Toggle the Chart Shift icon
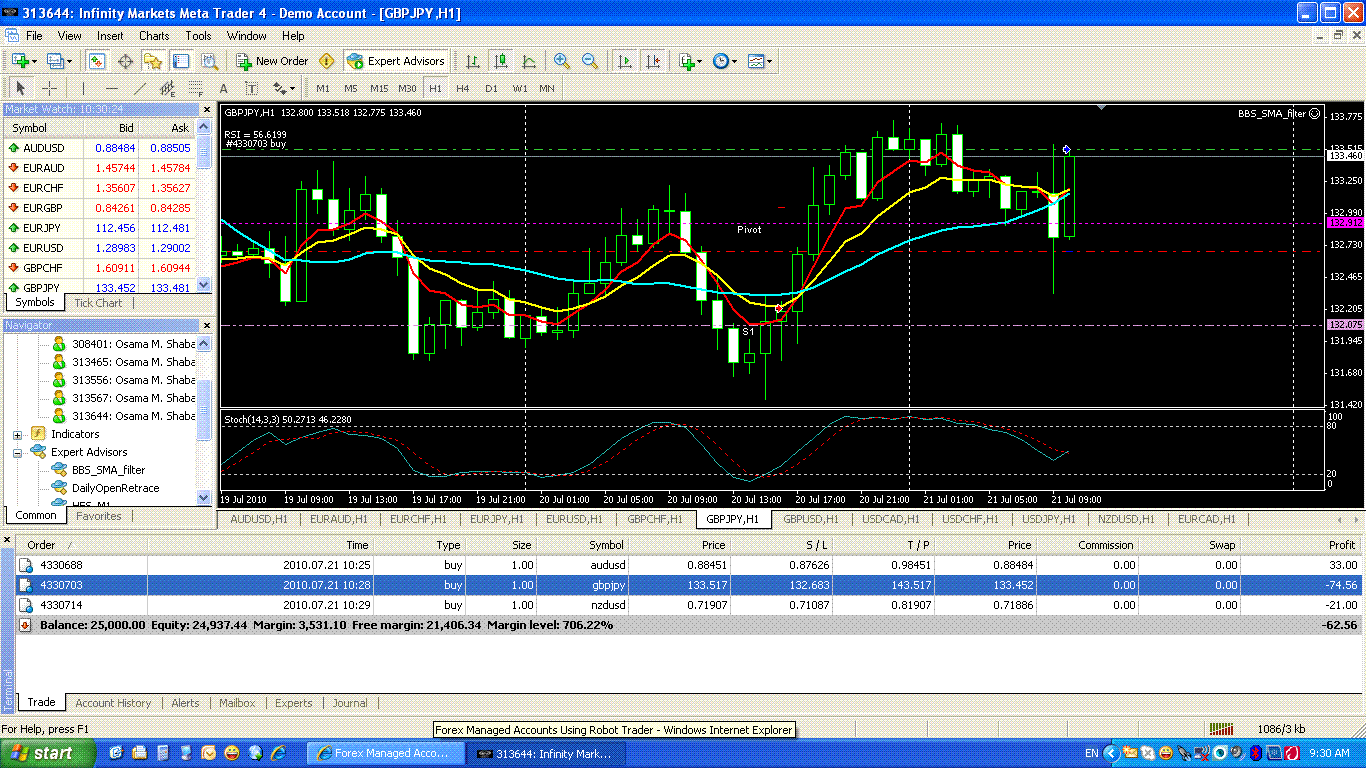Screen dimensions: 1366x768 (x=653, y=61)
